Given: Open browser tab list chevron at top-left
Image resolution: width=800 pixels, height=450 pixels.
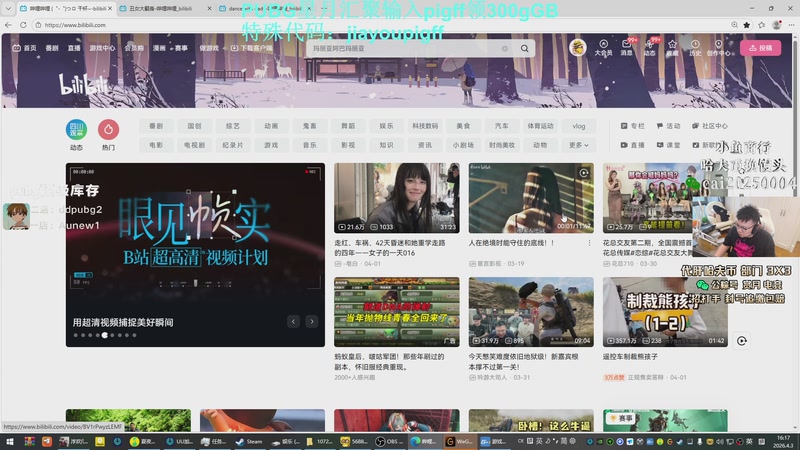Looking at the screenshot, I should click(x=8, y=9).
